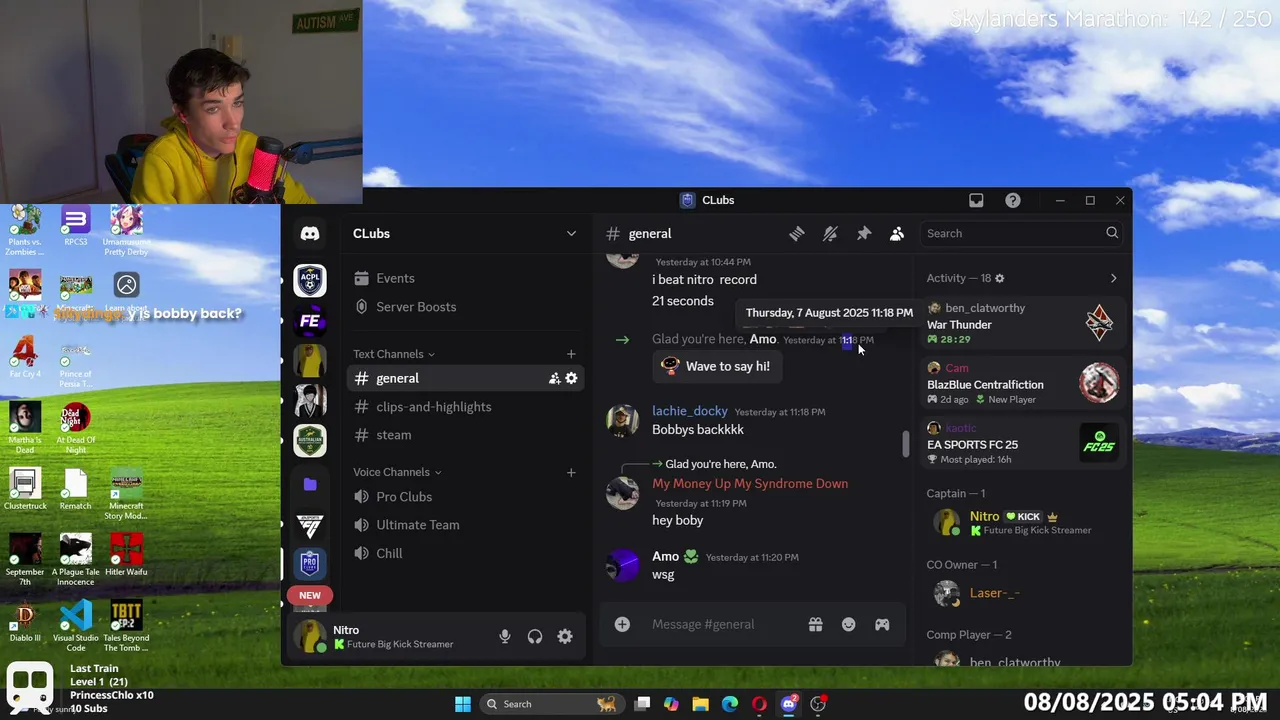Mute the microphone in user panel
Image resolution: width=1280 pixels, height=720 pixels.
[x=505, y=636]
